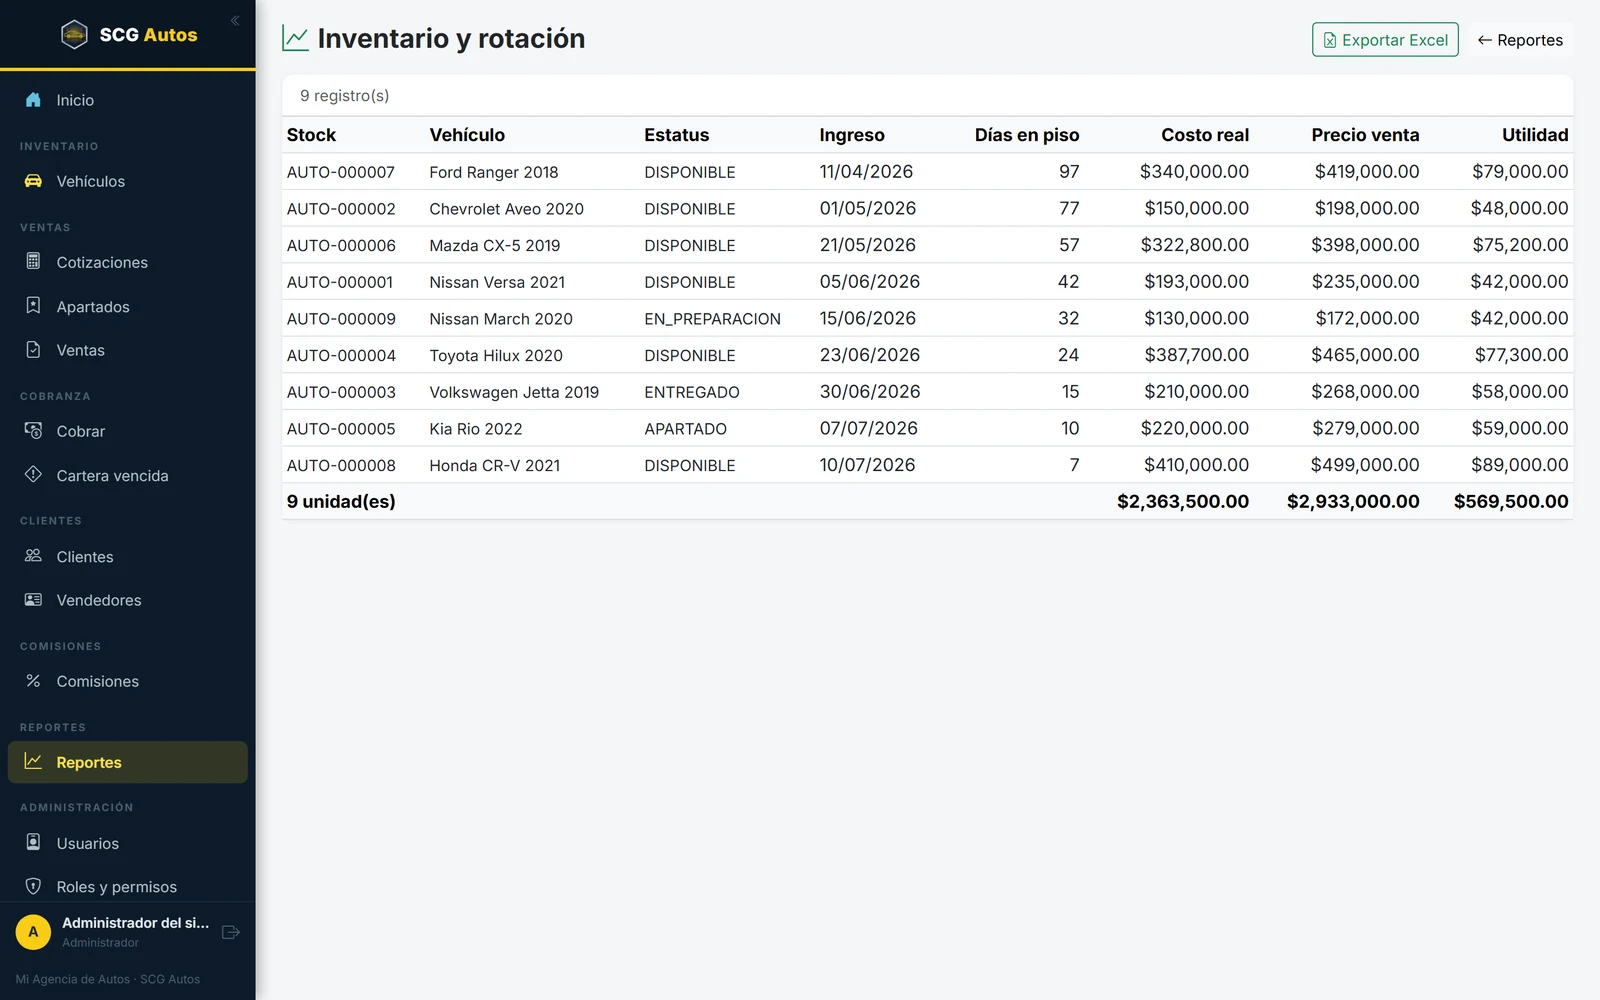Click the Mazda CX-5 2019 cell

(495, 245)
